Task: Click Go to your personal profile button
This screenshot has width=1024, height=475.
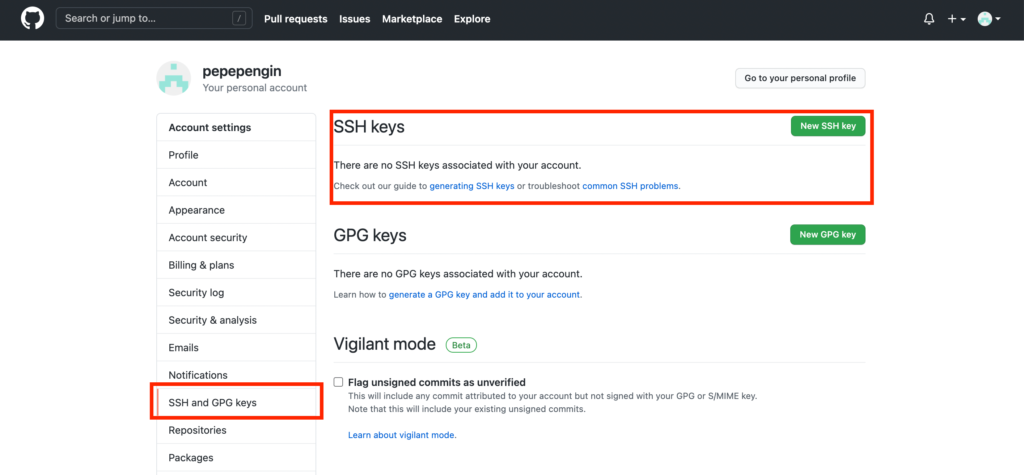Action: click(x=800, y=78)
